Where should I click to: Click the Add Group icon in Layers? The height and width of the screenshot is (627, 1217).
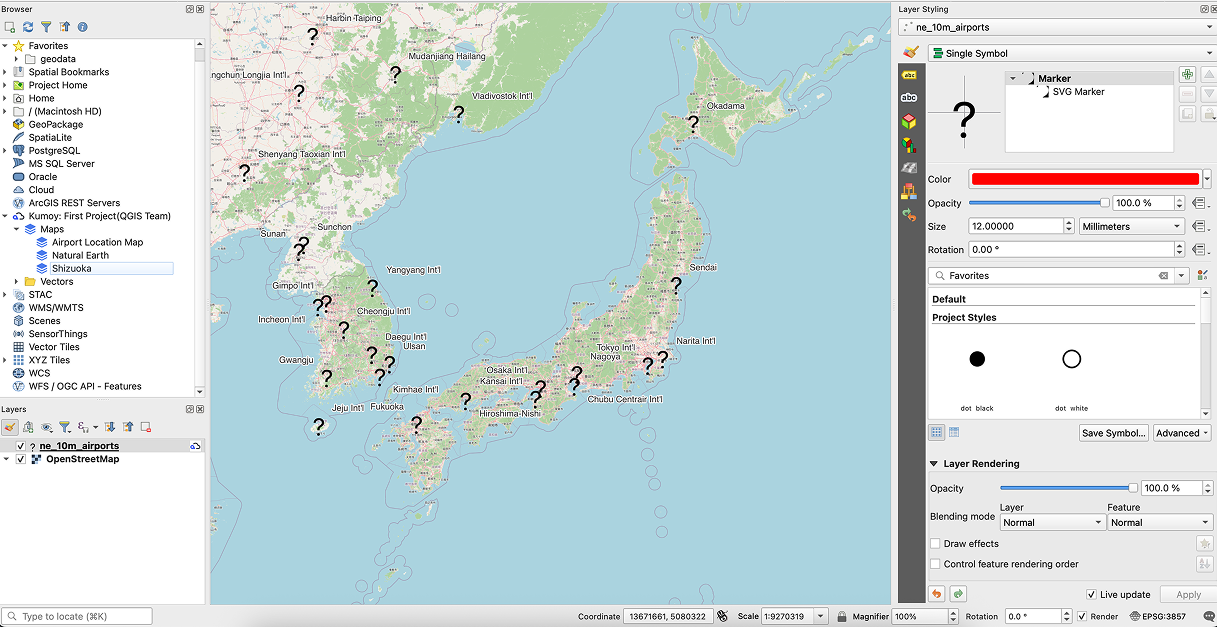(x=29, y=427)
